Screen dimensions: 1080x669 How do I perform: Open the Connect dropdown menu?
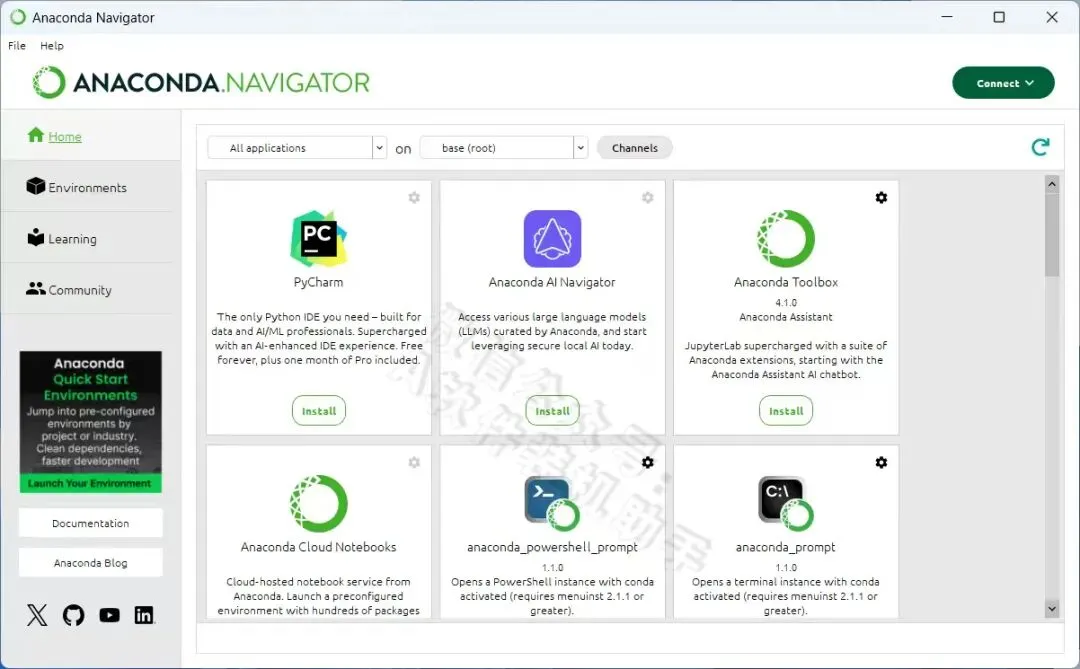click(1003, 83)
